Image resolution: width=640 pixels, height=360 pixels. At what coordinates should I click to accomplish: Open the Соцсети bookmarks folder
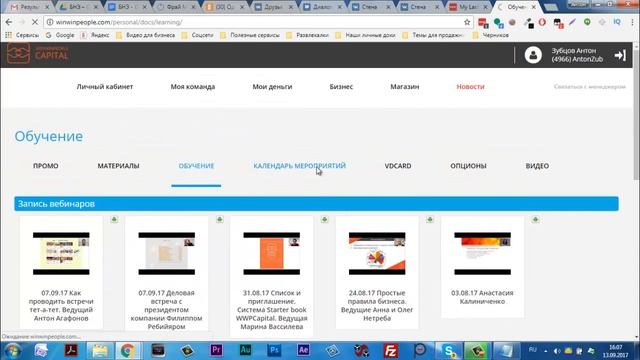(x=198, y=35)
